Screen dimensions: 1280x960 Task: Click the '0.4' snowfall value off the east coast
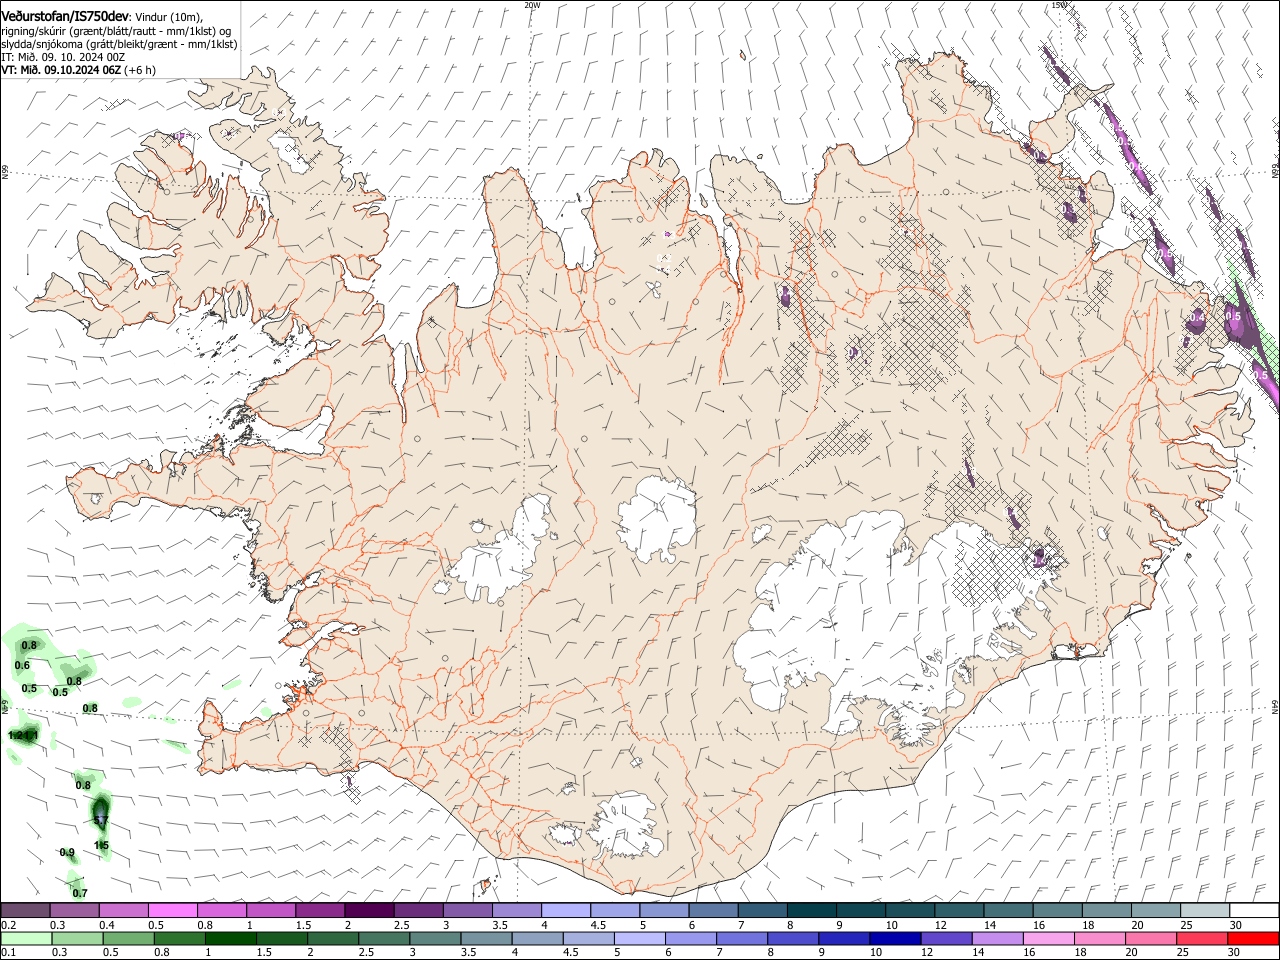1197,318
